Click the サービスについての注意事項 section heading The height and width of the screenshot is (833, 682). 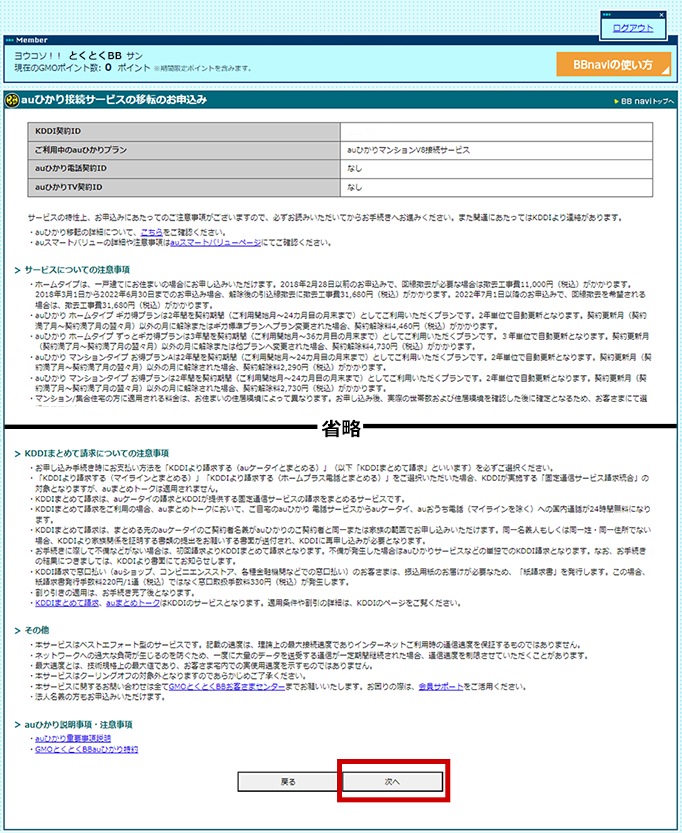(74, 270)
